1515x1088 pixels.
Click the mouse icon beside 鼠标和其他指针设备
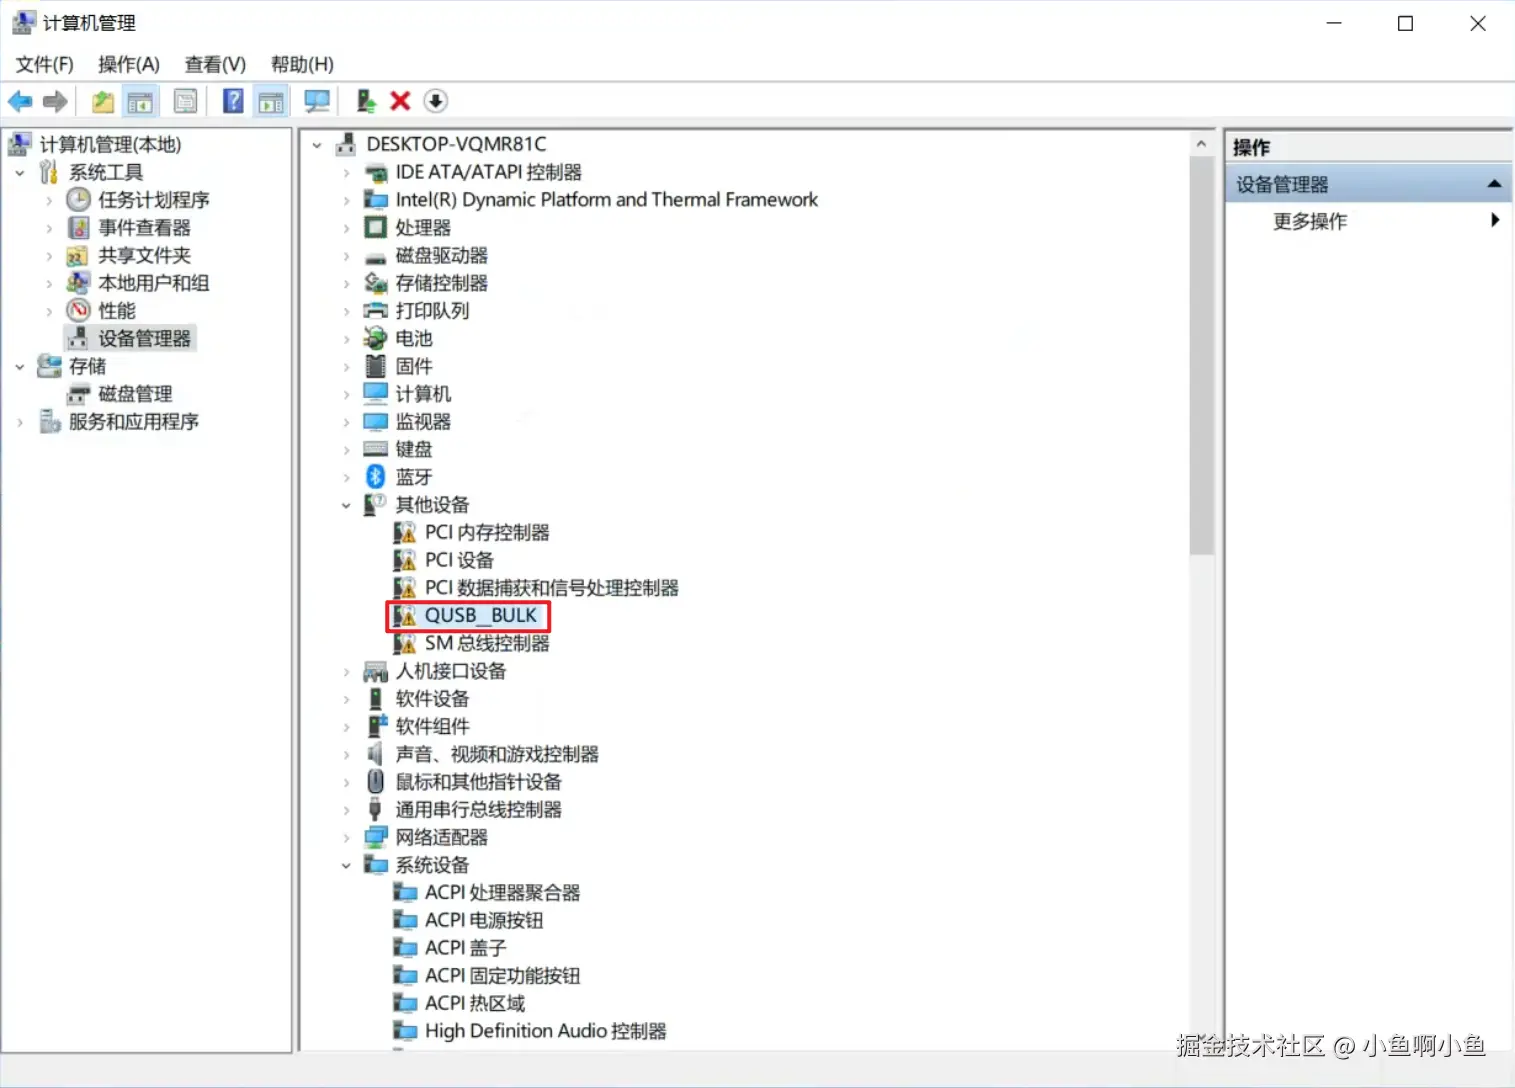pyautogui.click(x=375, y=782)
